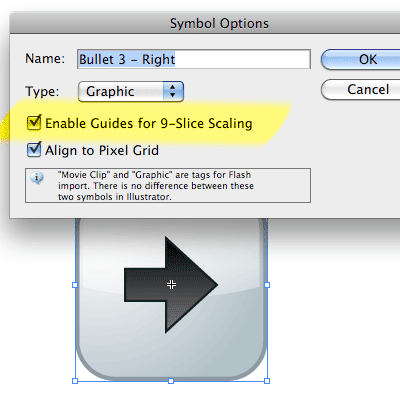Uncheck the Enable Guides for 9-Slice Scaling box
This screenshot has height=396, width=400.
tap(34, 123)
